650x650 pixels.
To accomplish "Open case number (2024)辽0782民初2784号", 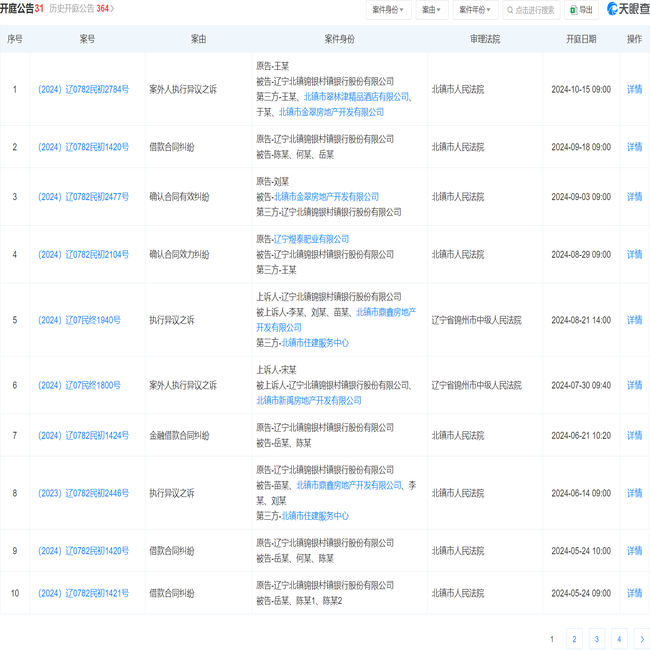I will (x=83, y=89).
